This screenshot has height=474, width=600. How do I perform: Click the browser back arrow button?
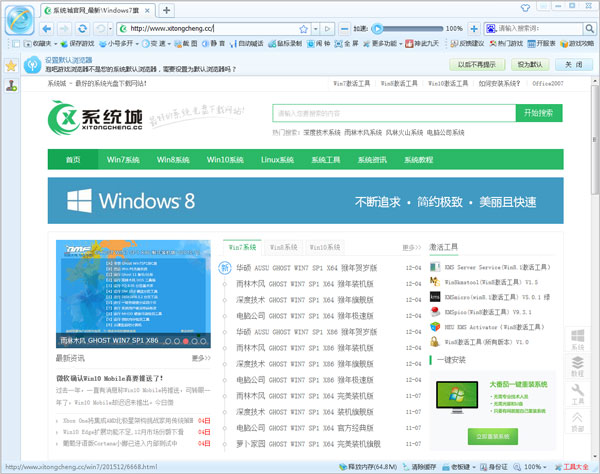click(x=47, y=29)
